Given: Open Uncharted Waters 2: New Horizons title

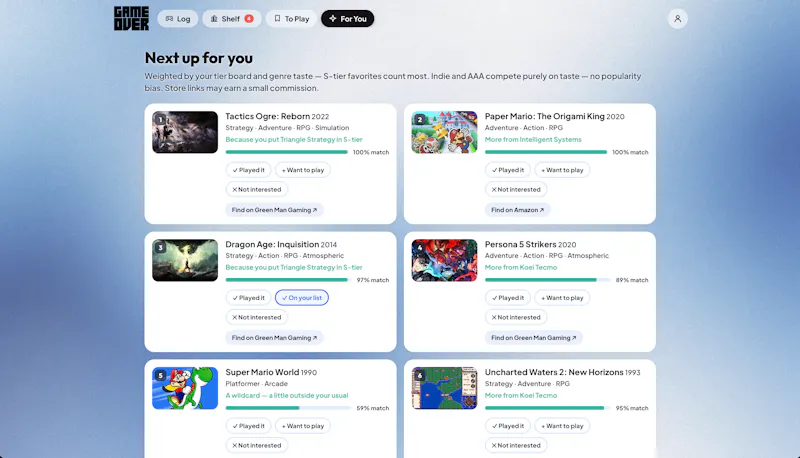Looking at the screenshot, I should [x=554, y=372].
